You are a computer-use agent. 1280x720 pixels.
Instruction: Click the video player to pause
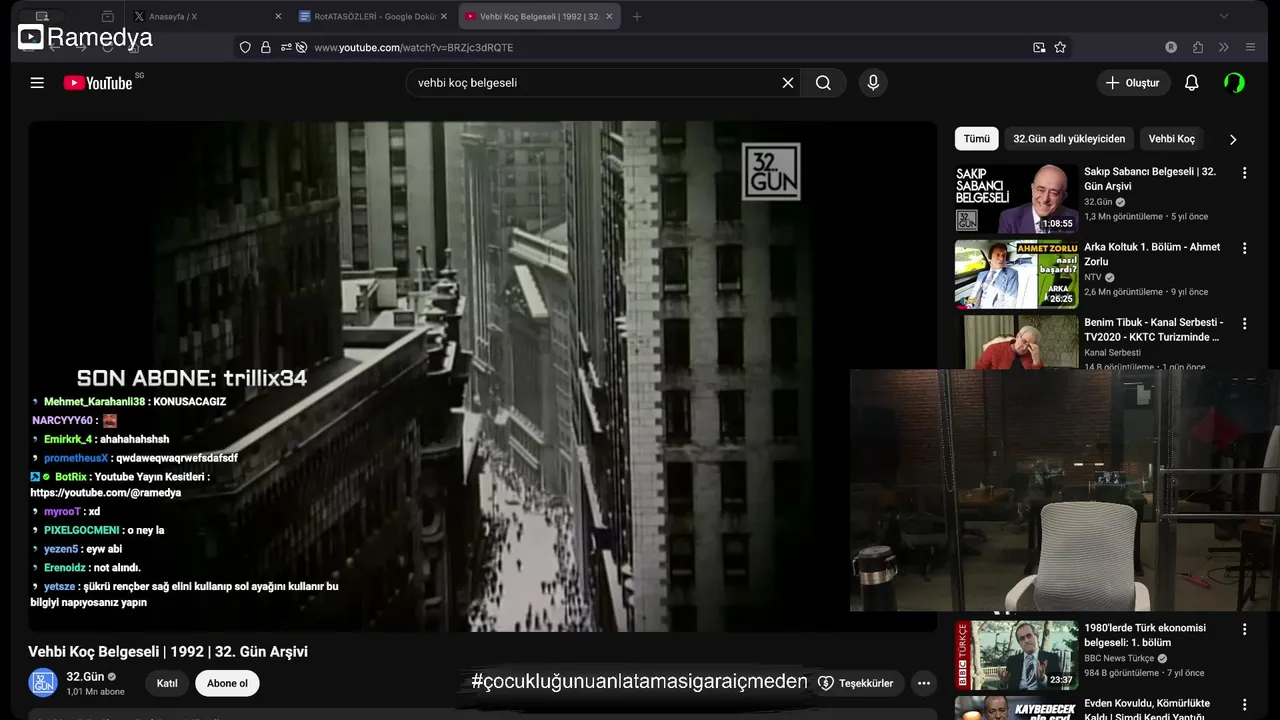click(482, 376)
